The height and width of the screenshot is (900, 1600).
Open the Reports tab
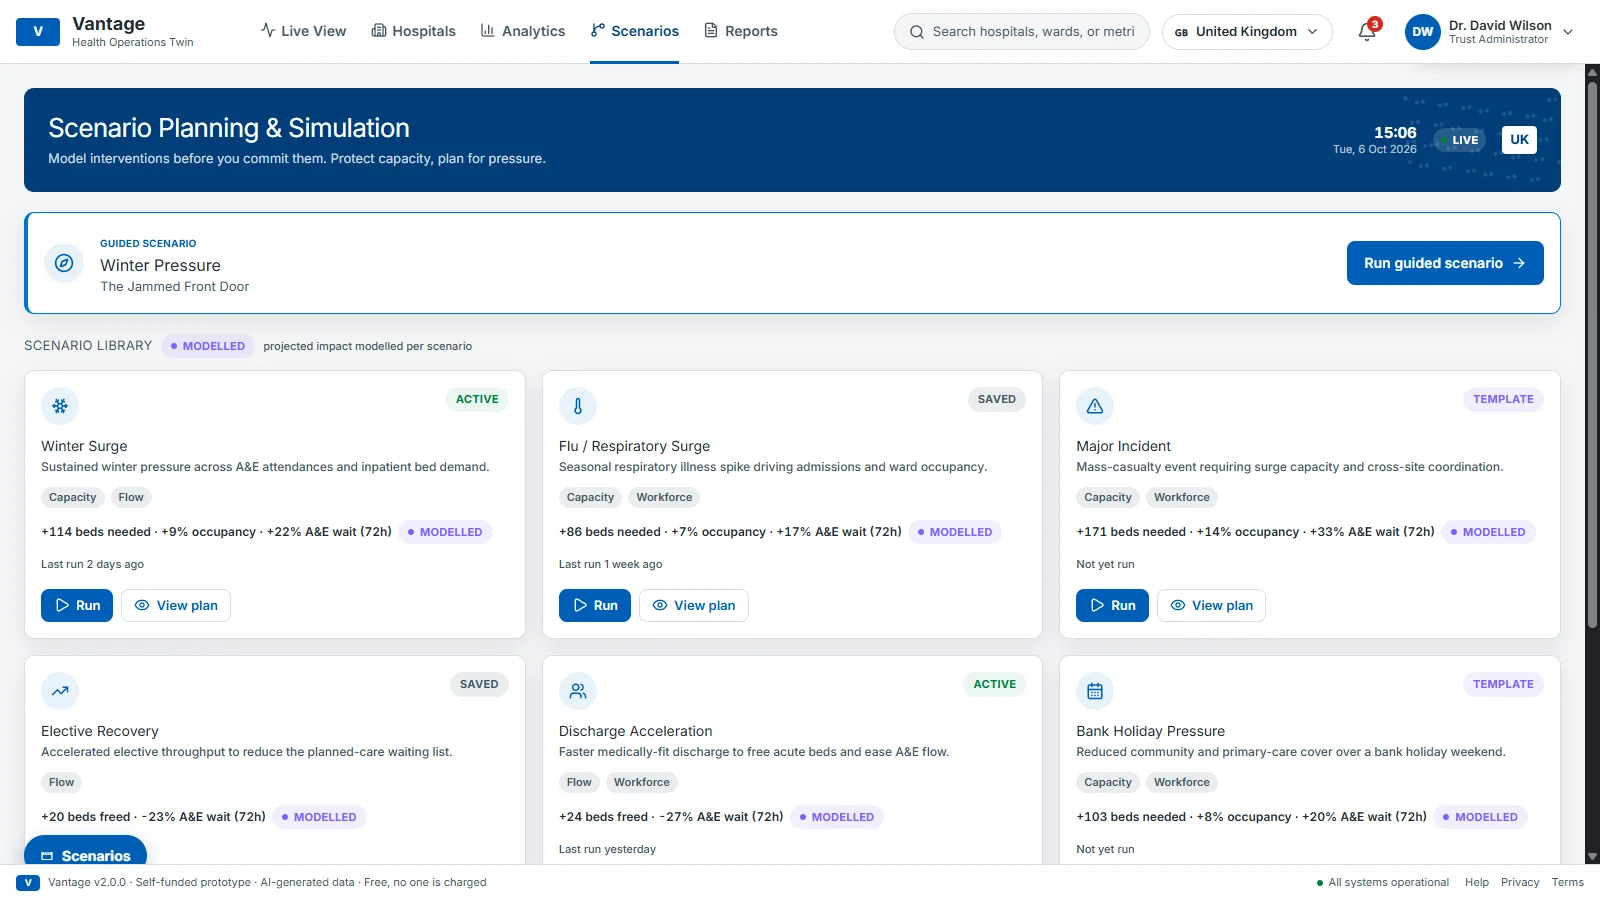[x=741, y=31]
